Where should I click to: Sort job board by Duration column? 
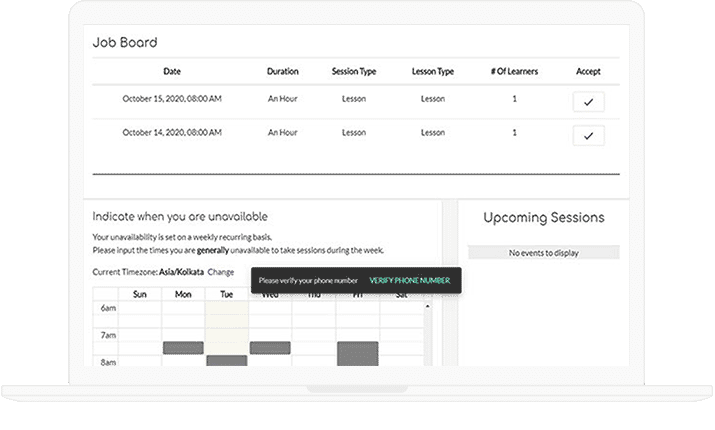(x=282, y=72)
